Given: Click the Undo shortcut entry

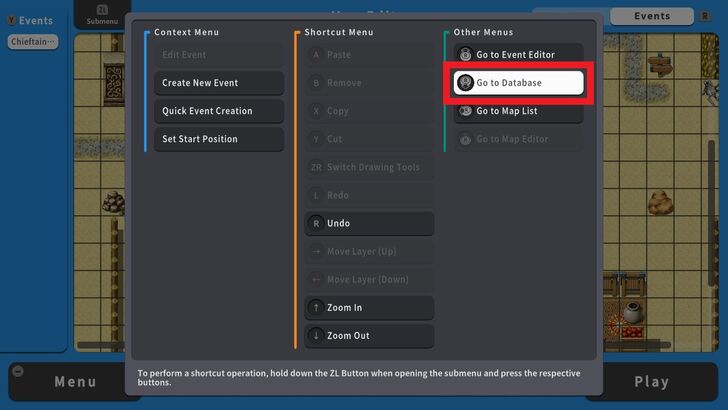Looking at the screenshot, I should coord(370,223).
